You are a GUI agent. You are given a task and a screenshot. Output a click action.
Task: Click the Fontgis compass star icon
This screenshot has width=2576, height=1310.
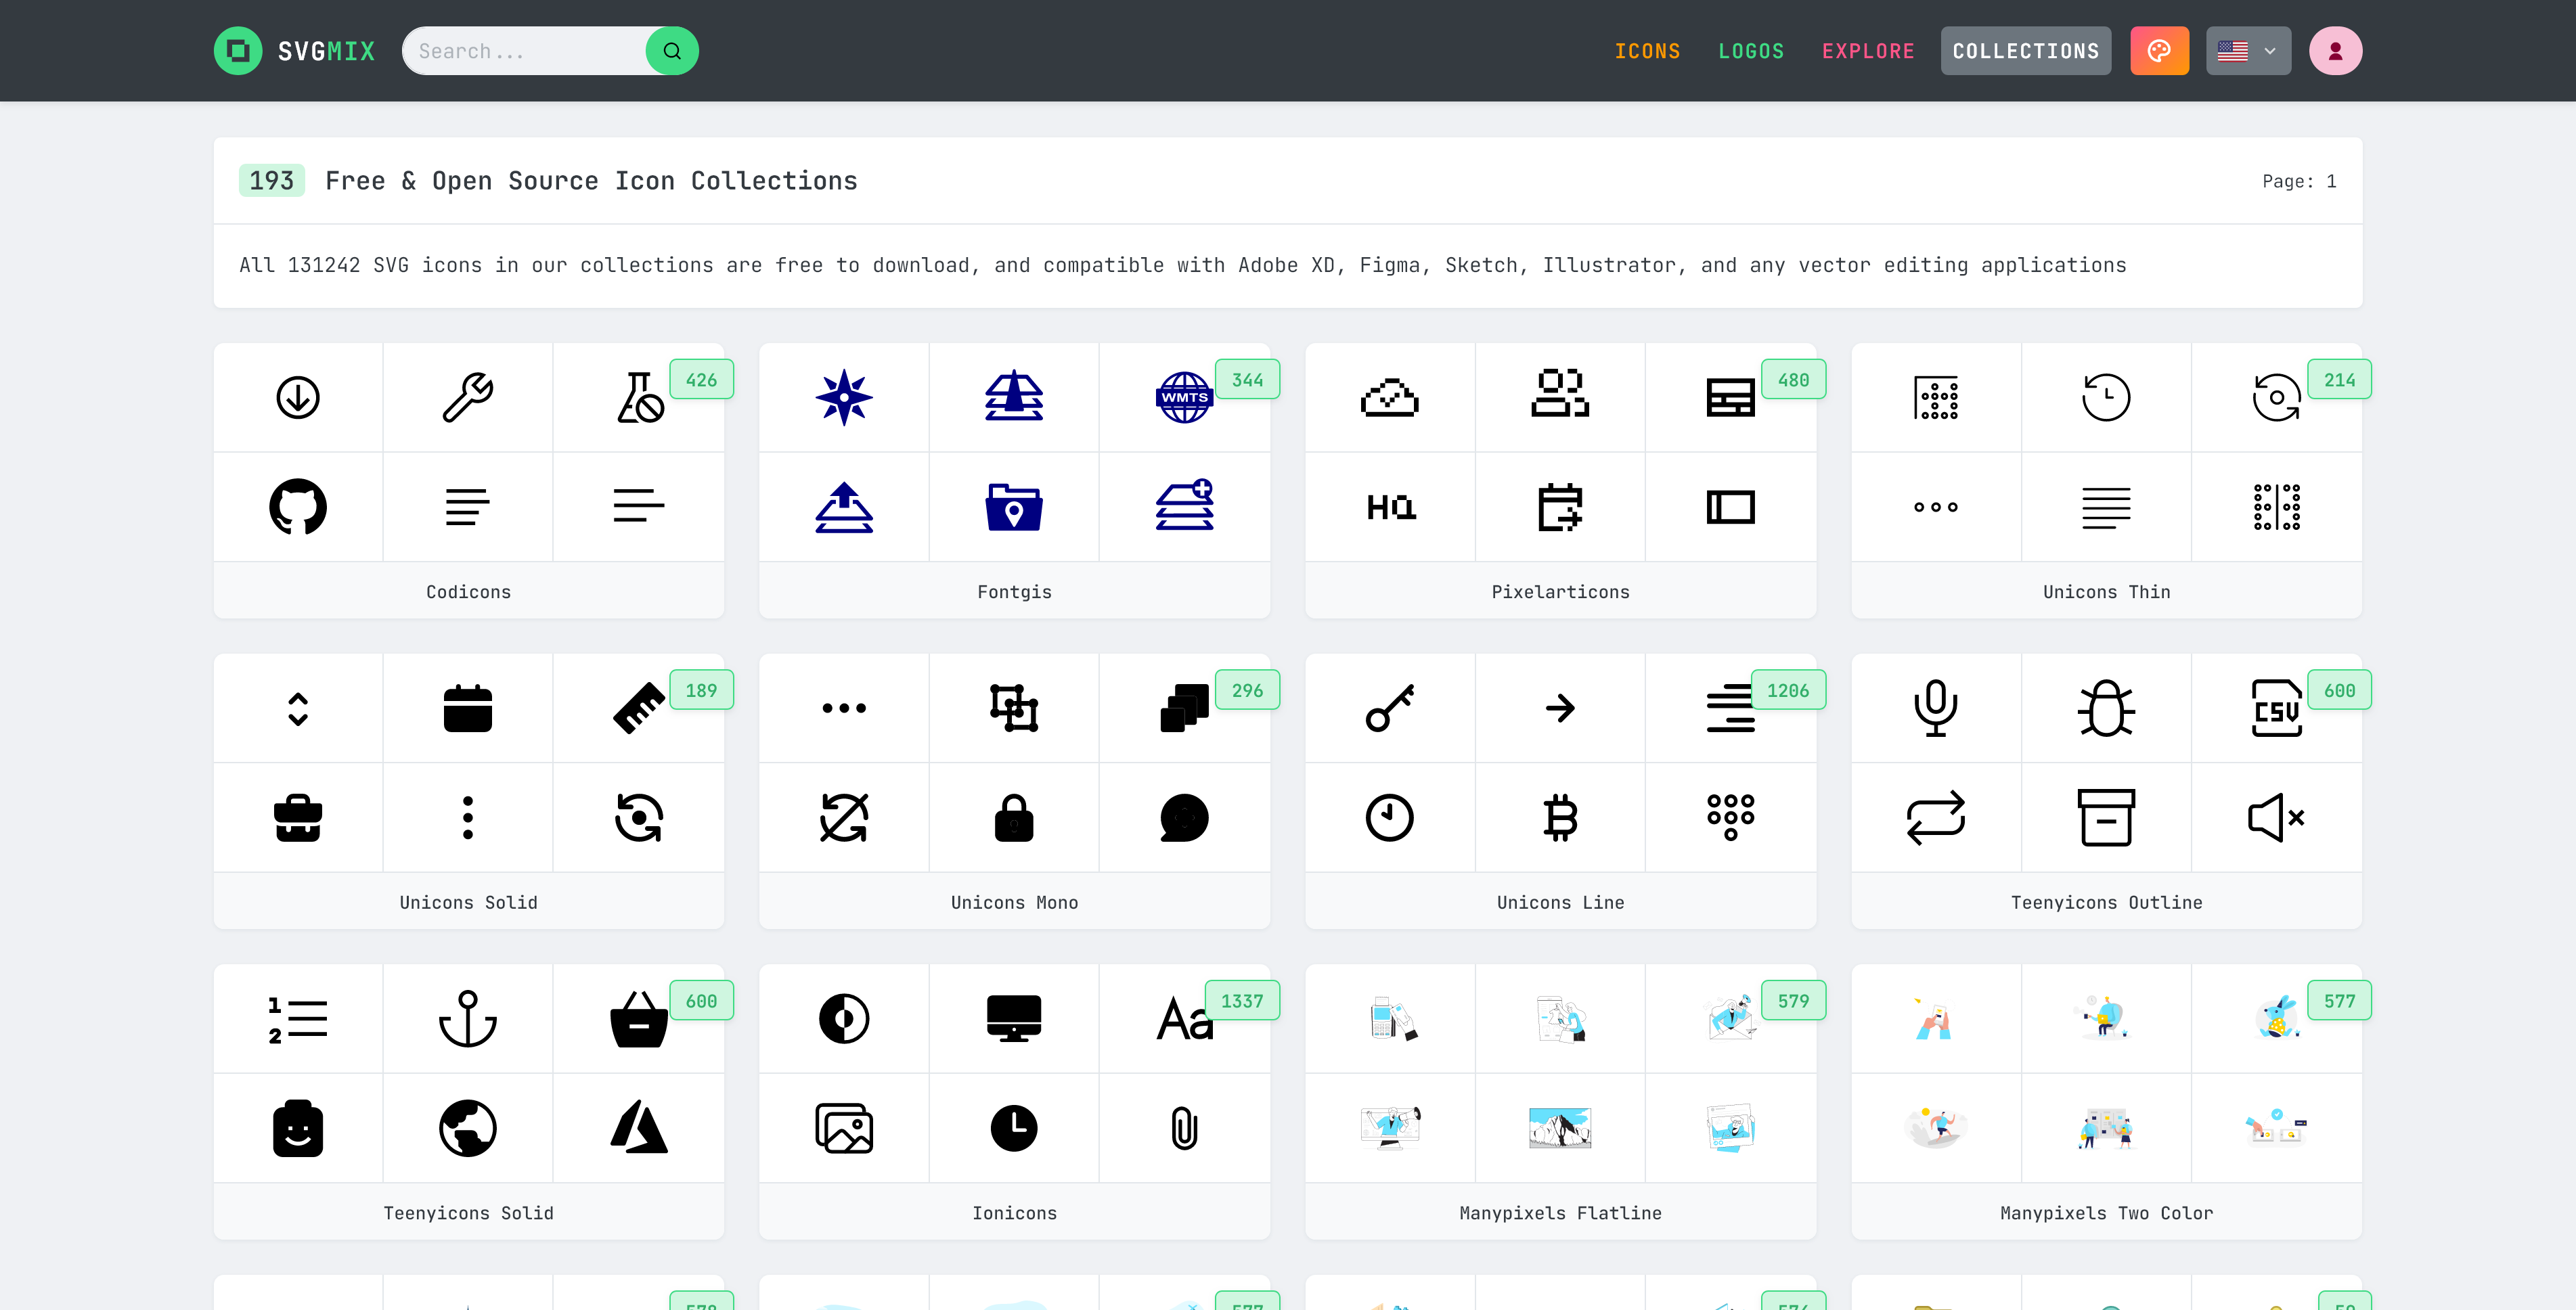844,398
